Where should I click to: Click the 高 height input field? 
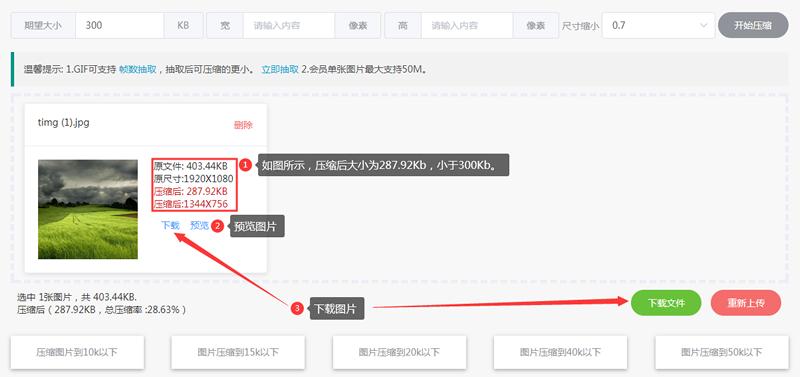point(467,25)
